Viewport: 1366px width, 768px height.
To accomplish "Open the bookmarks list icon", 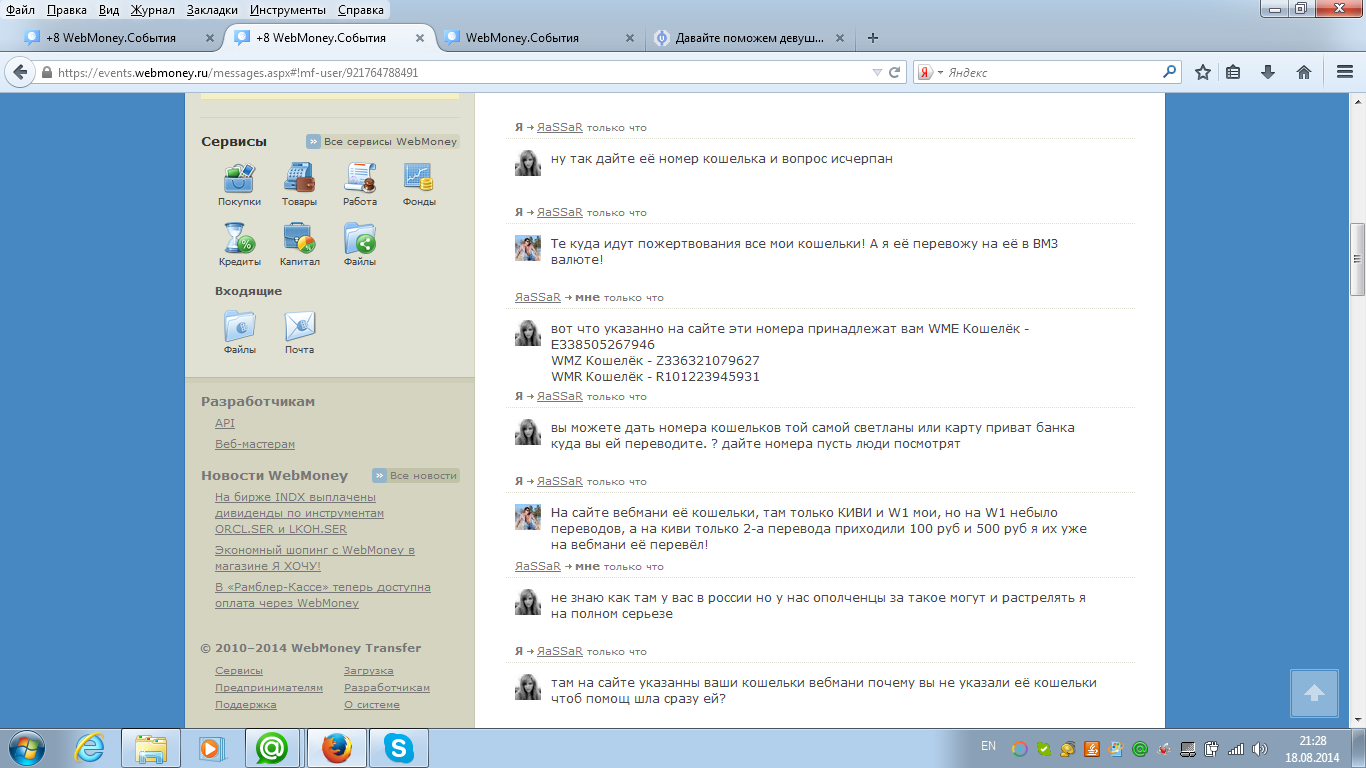I will pyautogui.click(x=1234, y=72).
